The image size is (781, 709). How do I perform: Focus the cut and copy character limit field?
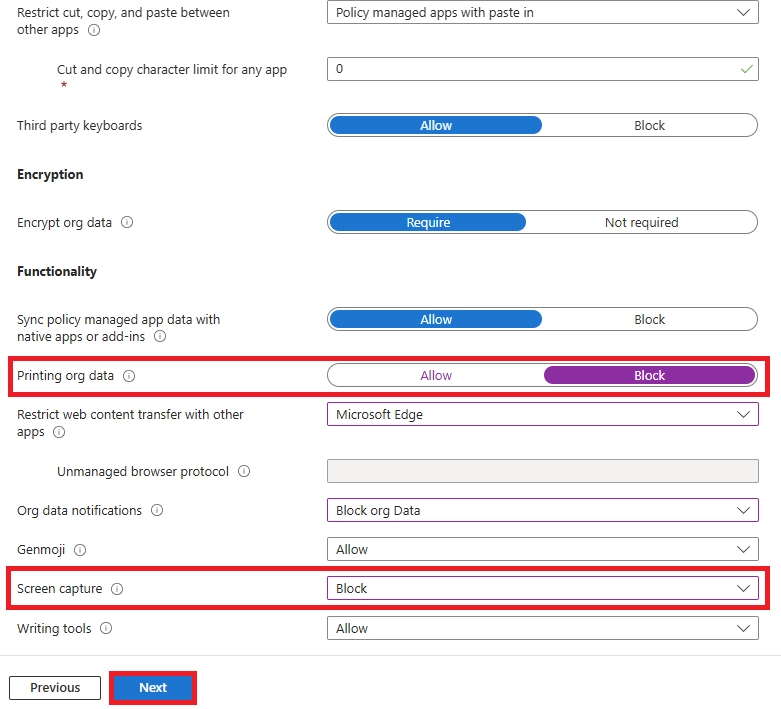click(543, 69)
